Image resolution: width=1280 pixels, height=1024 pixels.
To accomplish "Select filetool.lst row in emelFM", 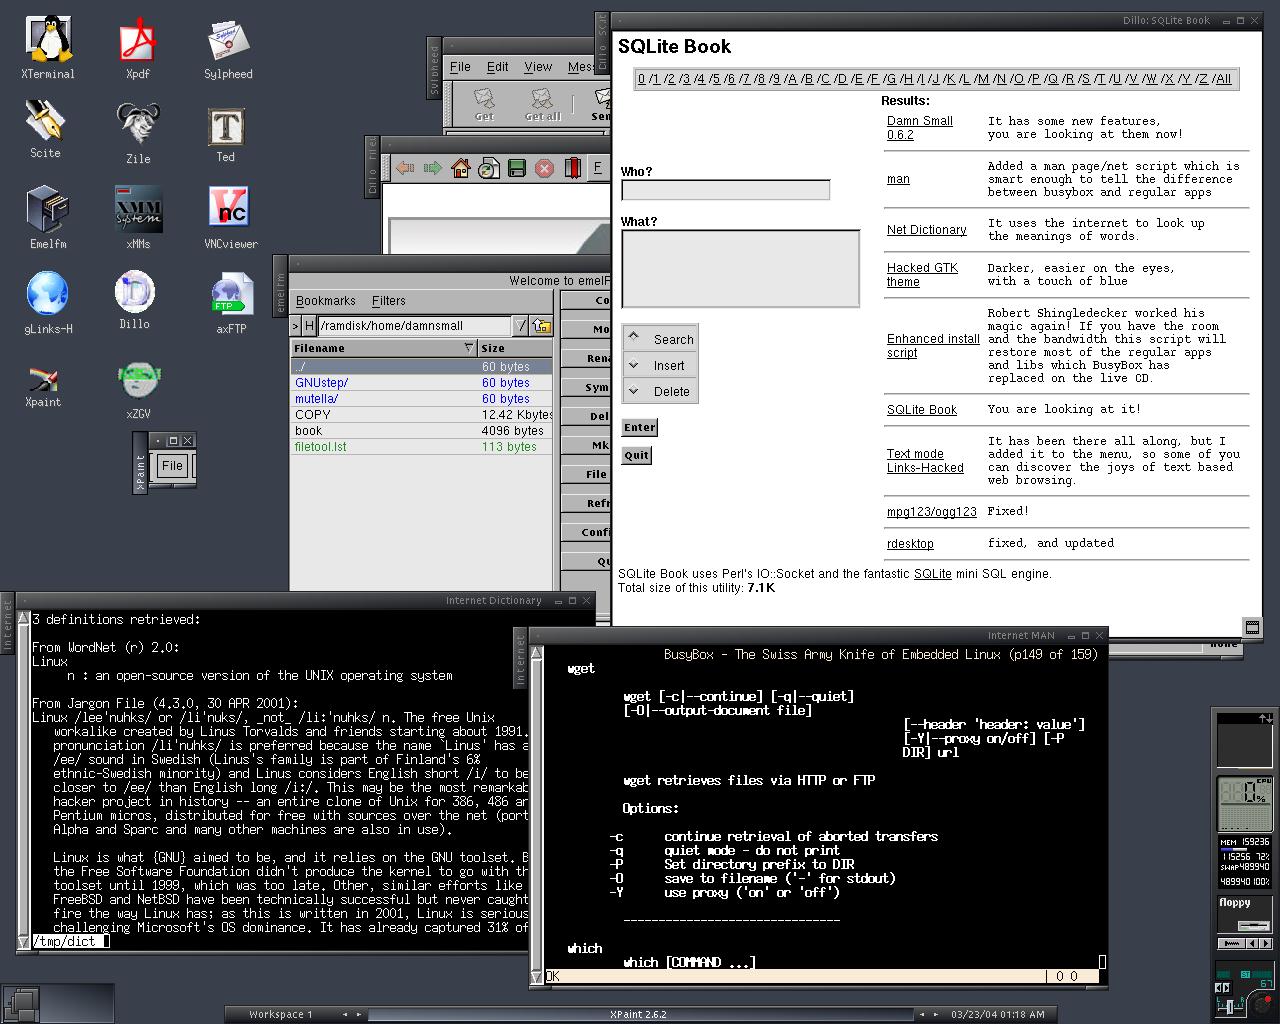I will 422,447.
